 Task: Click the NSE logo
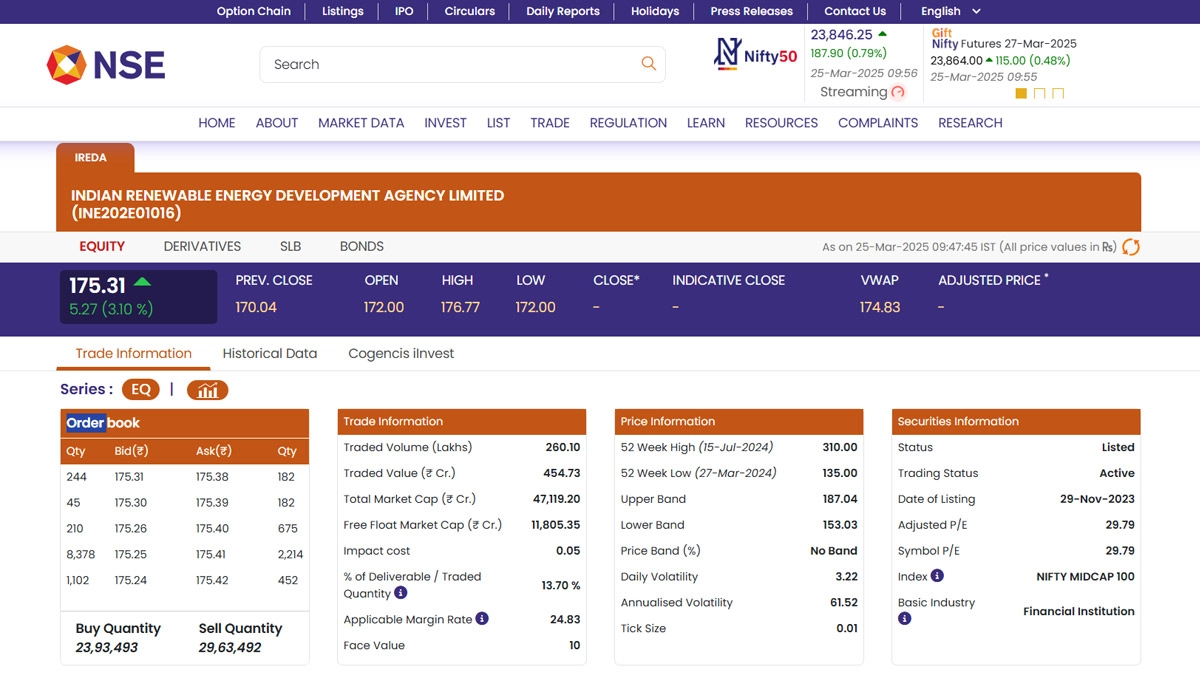(106, 65)
